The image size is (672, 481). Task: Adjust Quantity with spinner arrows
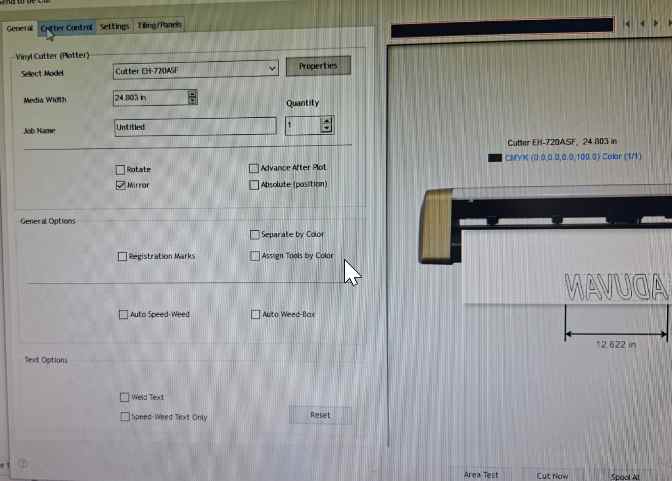tap(327, 125)
